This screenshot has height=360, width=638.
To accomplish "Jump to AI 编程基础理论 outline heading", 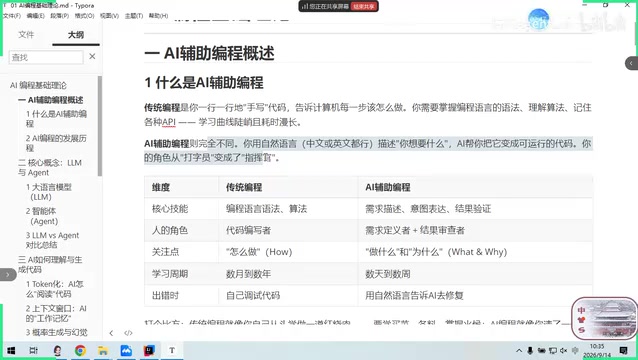I will pyautogui.click(x=38, y=85).
